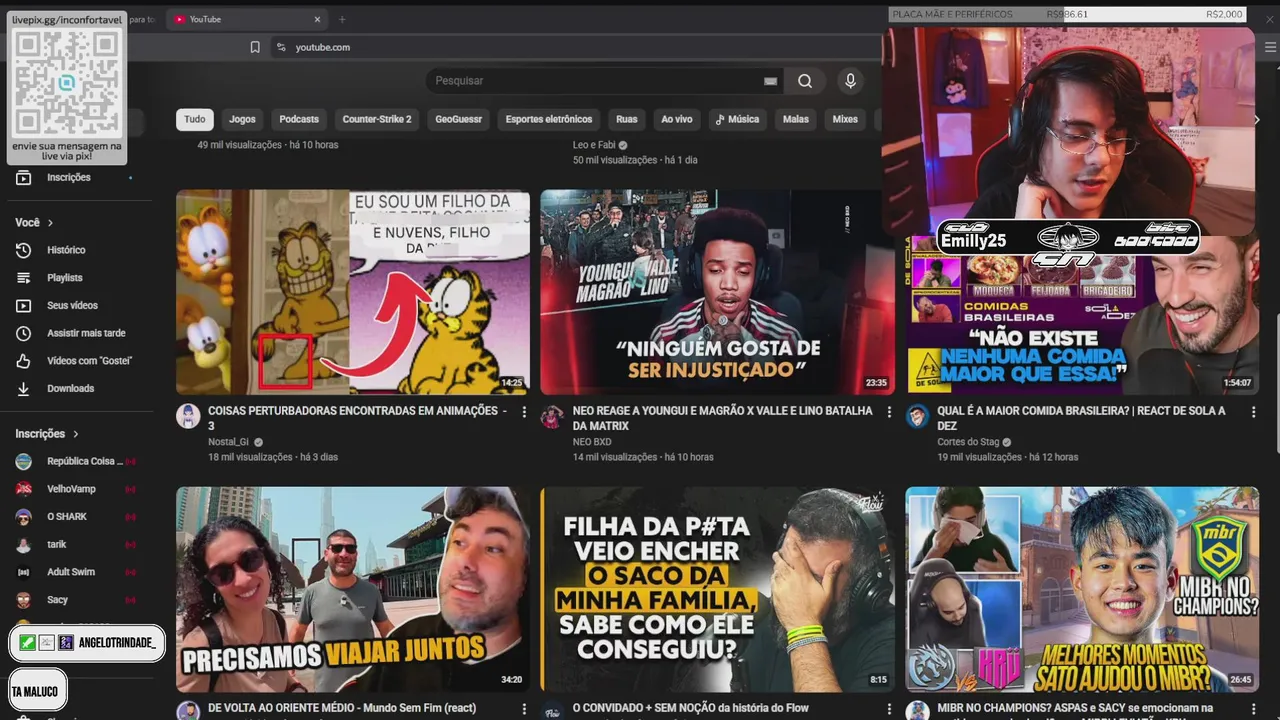This screenshot has height=720, width=1280.
Task: Open options menu for Coisas Perturbadoras video
Action: coord(524,412)
